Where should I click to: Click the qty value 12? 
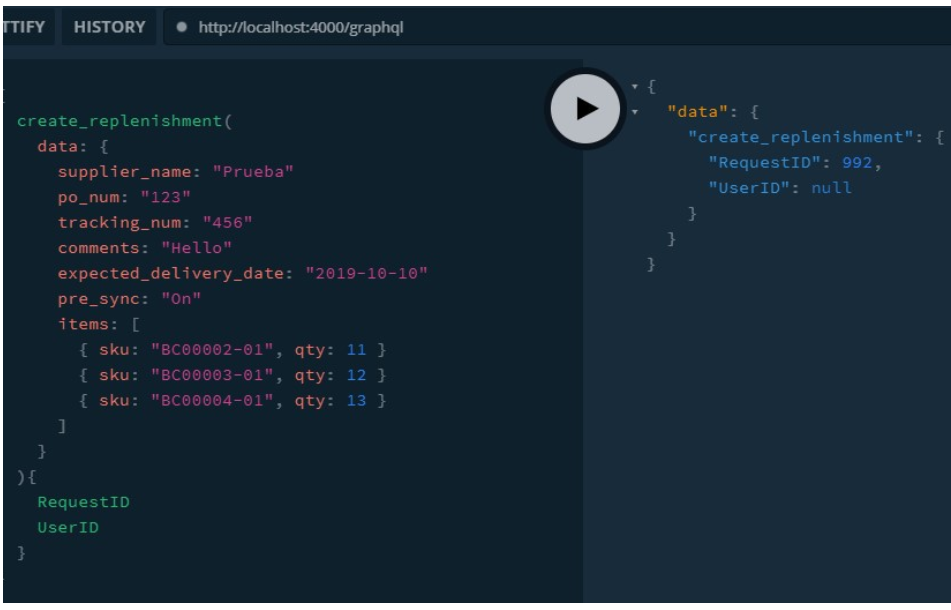(357, 375)
